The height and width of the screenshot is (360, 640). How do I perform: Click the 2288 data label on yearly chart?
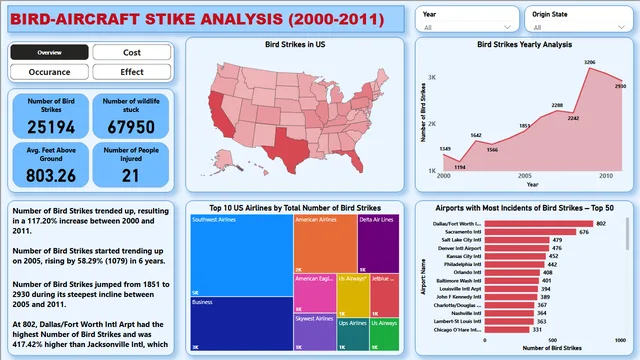point(557,105)
